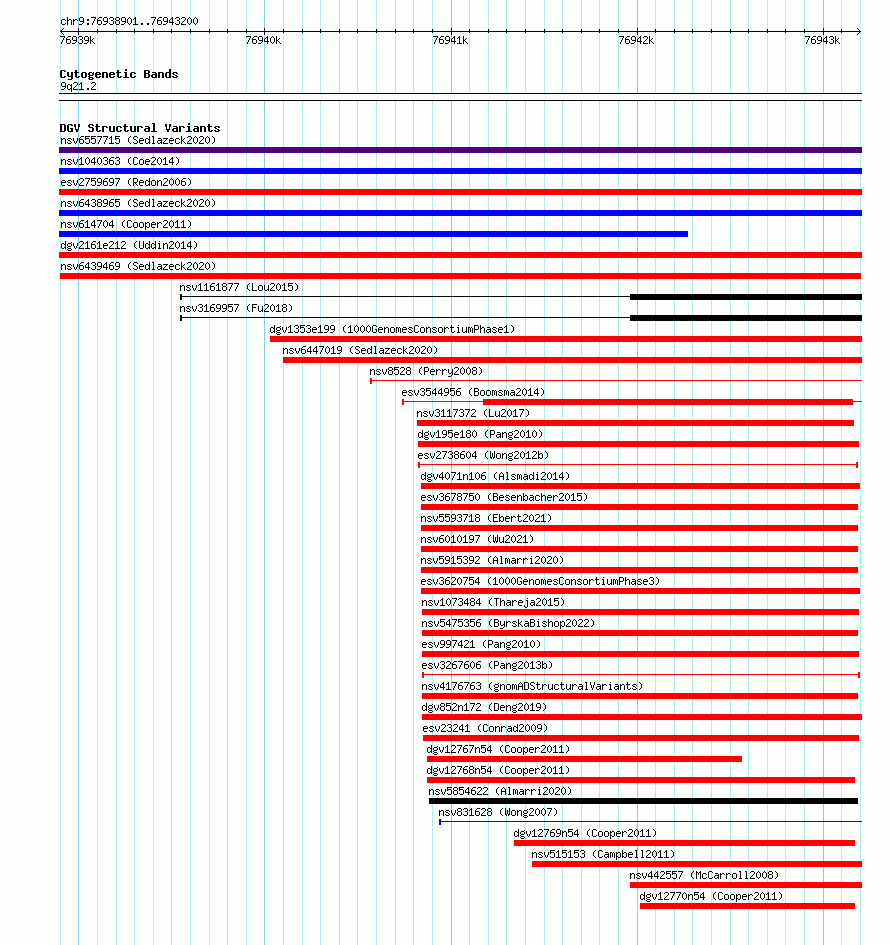Select the blue nsv614704 variant bar
The width and height of the screenshot is (890, 945).
(374, 234)
